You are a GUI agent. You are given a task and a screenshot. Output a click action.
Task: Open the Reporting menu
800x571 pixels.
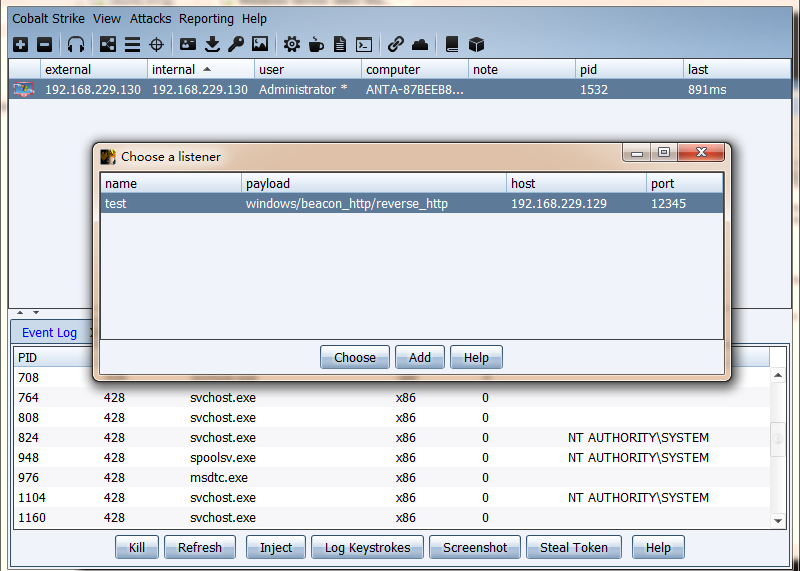coord(206,18)
